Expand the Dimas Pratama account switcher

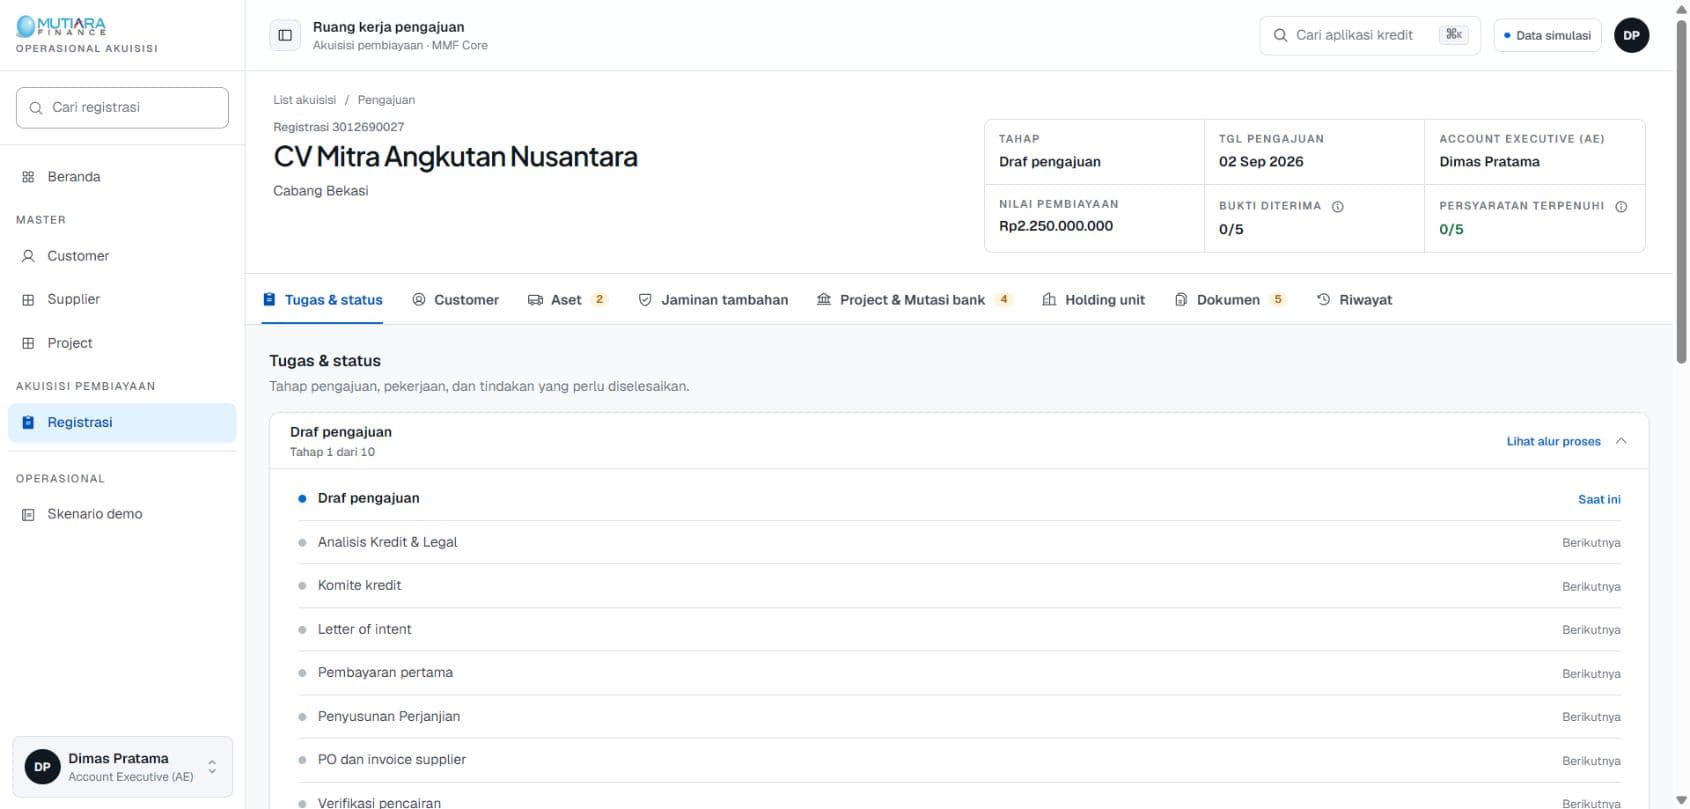point(122,767)
